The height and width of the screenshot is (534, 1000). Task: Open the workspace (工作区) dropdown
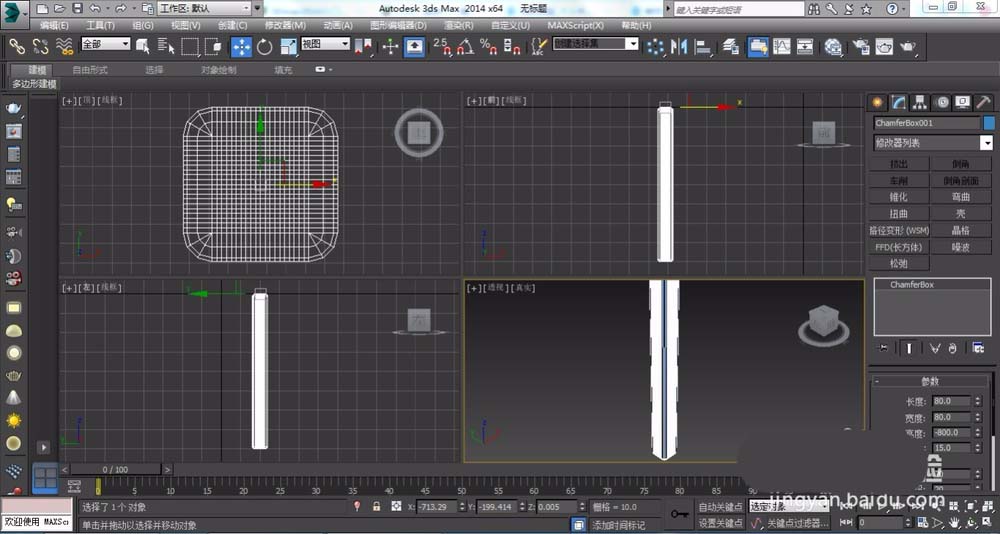pyautogui.click(x=205, y=8)
